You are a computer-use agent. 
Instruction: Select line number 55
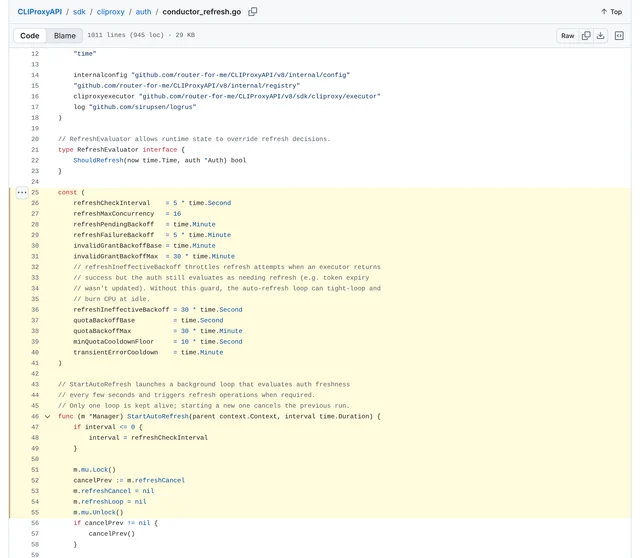(35, 512)
